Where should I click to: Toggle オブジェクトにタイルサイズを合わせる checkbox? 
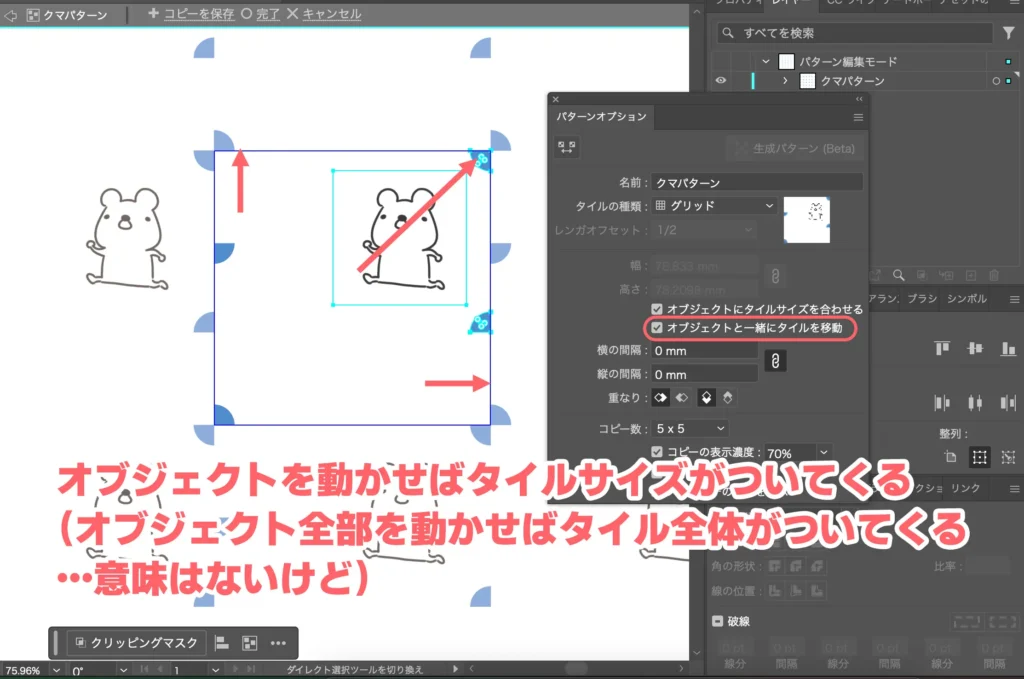pyautogui.click(x=657, y=309)
